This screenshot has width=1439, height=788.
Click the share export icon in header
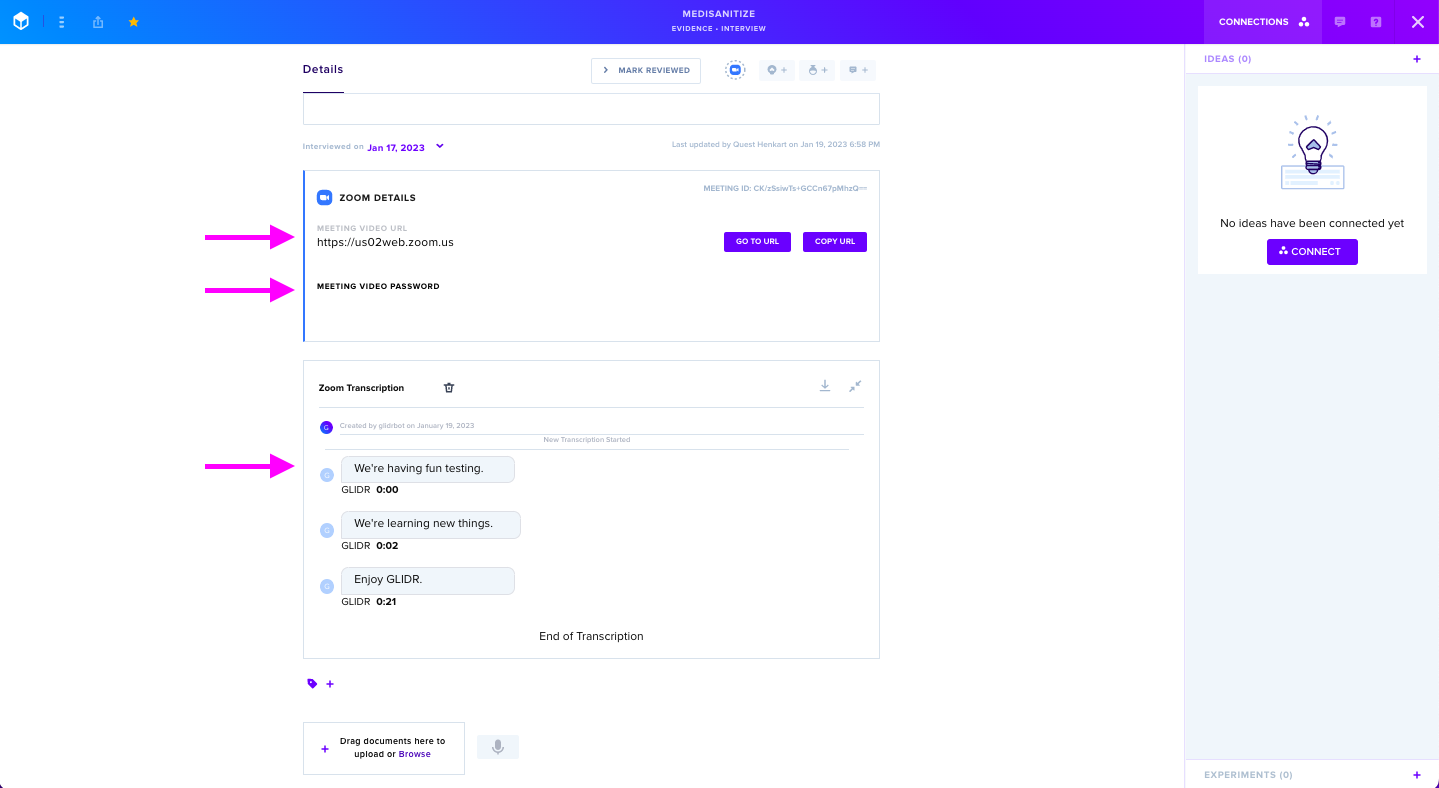tap(98, 21)
